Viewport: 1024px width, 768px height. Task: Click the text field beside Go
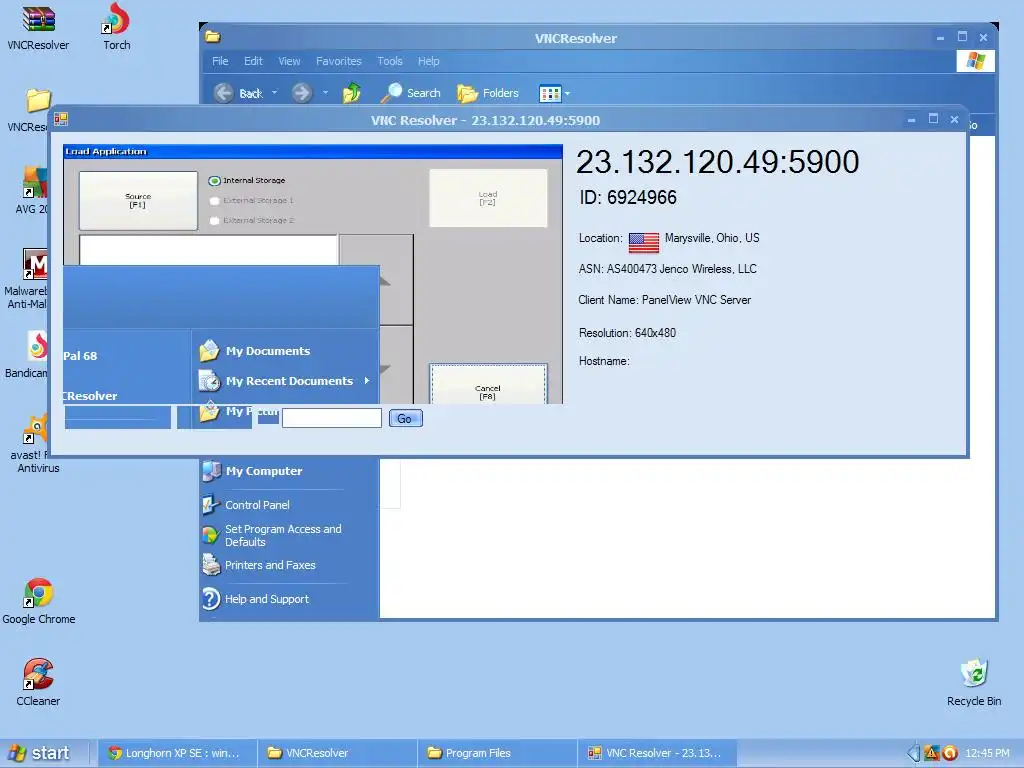click(x=332, y=419)
